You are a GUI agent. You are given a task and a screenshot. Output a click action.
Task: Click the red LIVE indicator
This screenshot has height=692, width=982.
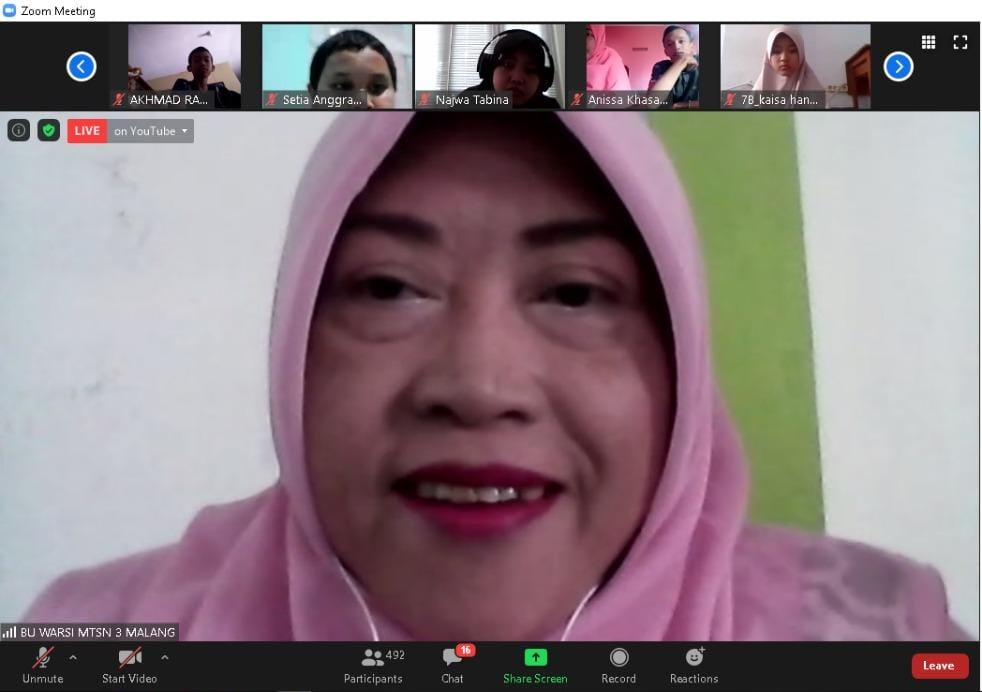coord(87,131)
